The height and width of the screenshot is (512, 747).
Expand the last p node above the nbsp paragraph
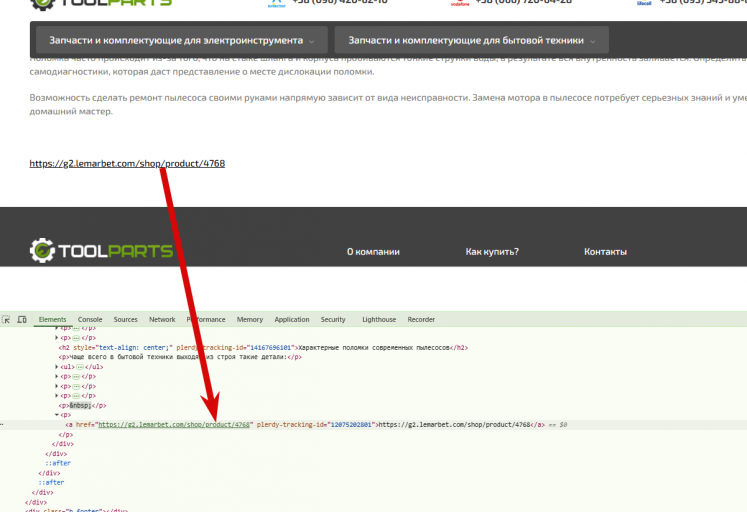pos(57,396)
